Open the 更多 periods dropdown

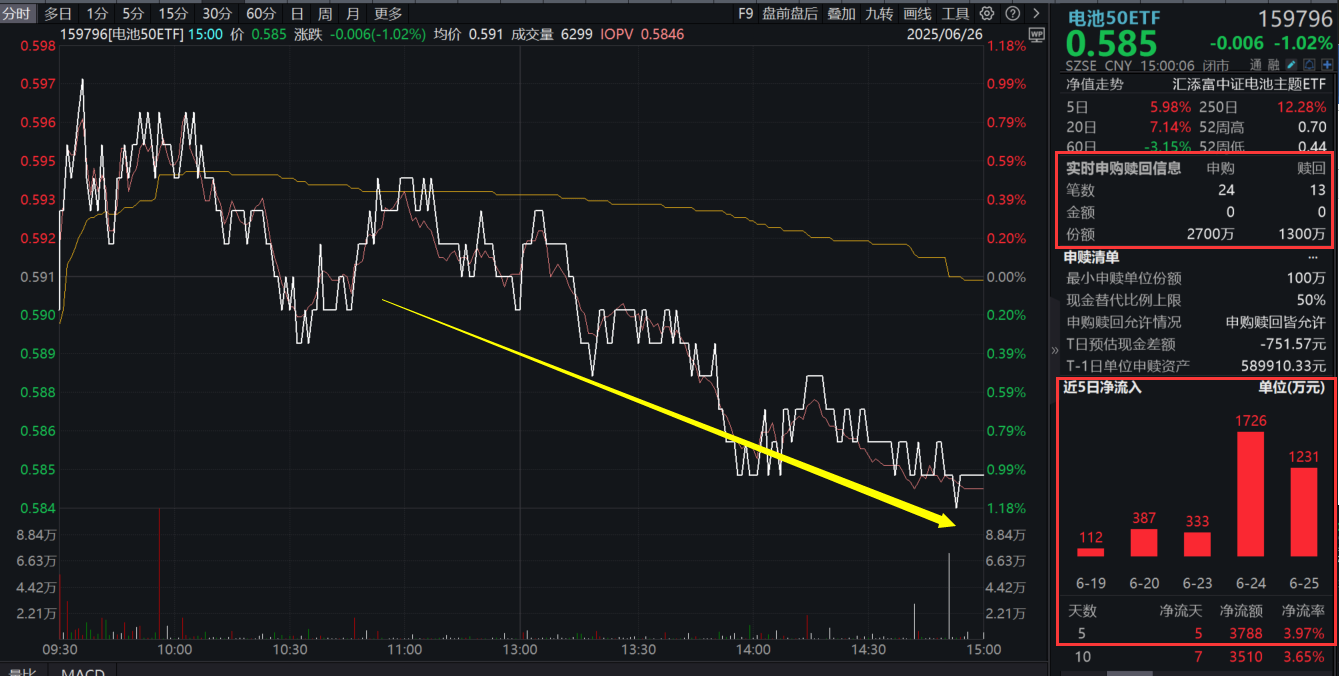point(388,13)
